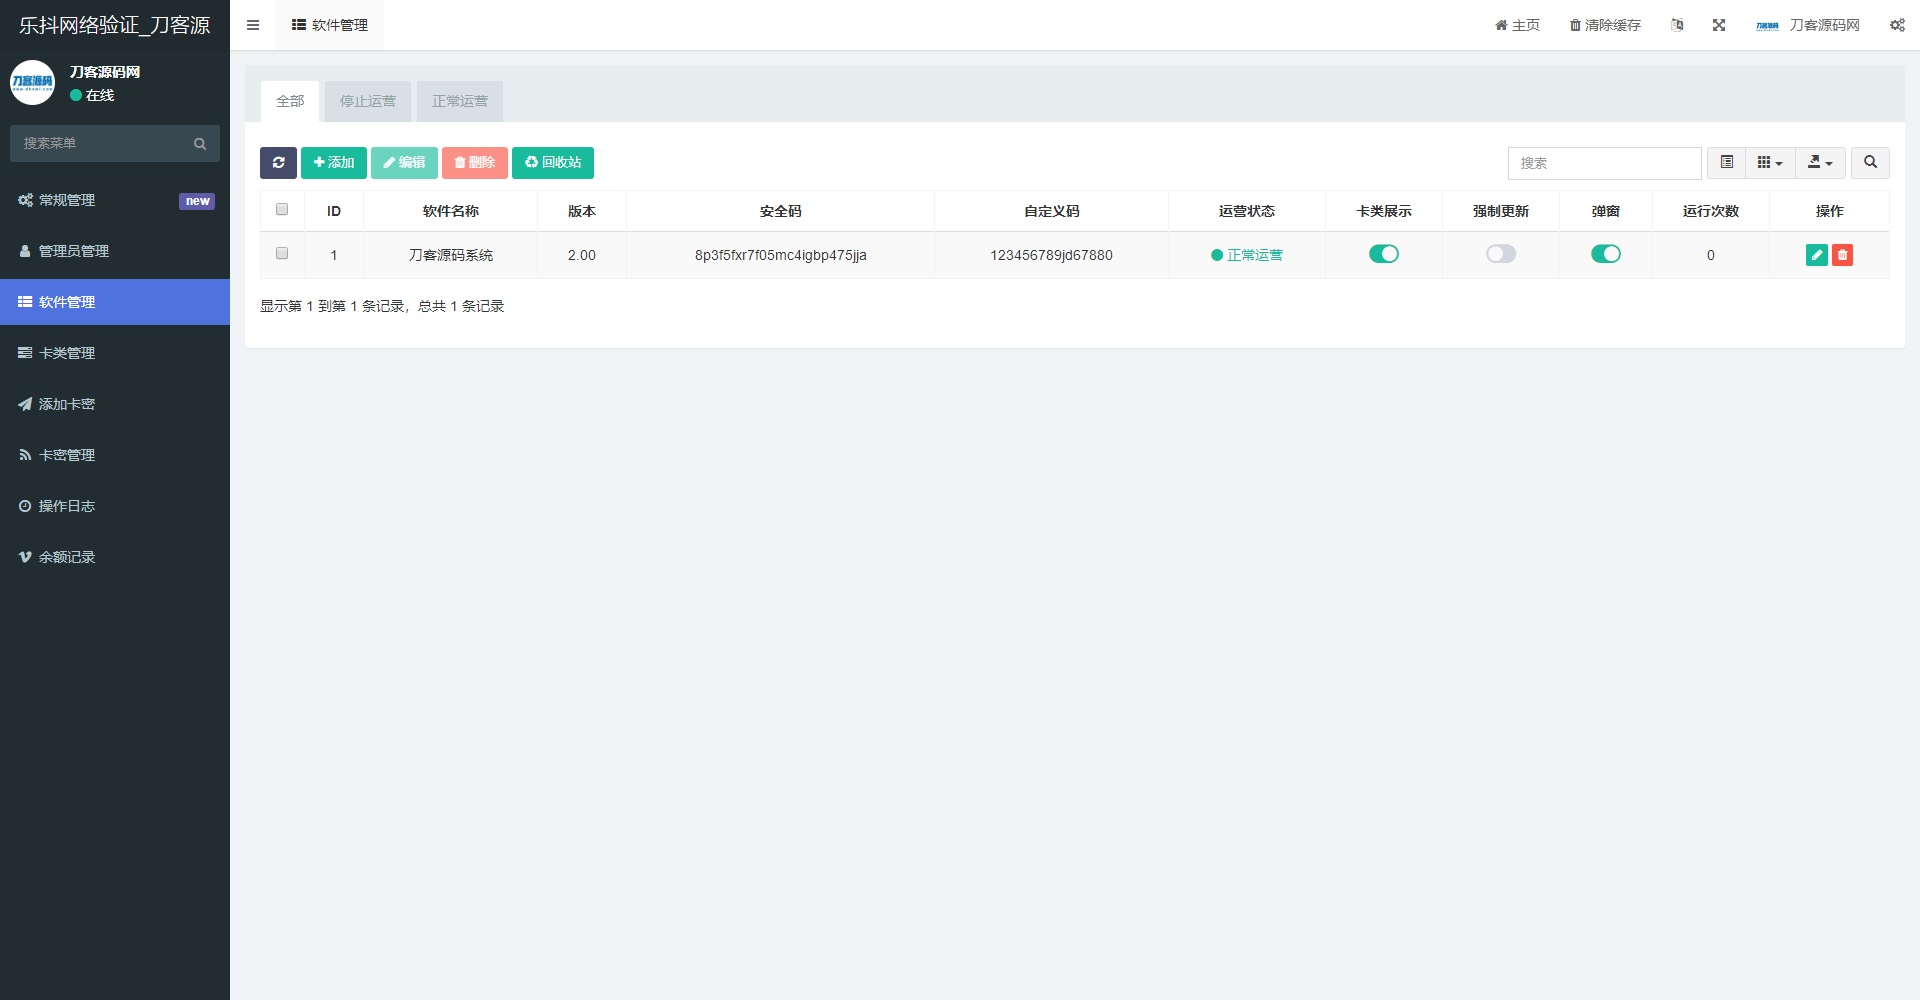Image resolution: width=1920 pixels, height=1000 pixels.
Task: Disable the 卡类展示 switch
Action: point(1383,254)
